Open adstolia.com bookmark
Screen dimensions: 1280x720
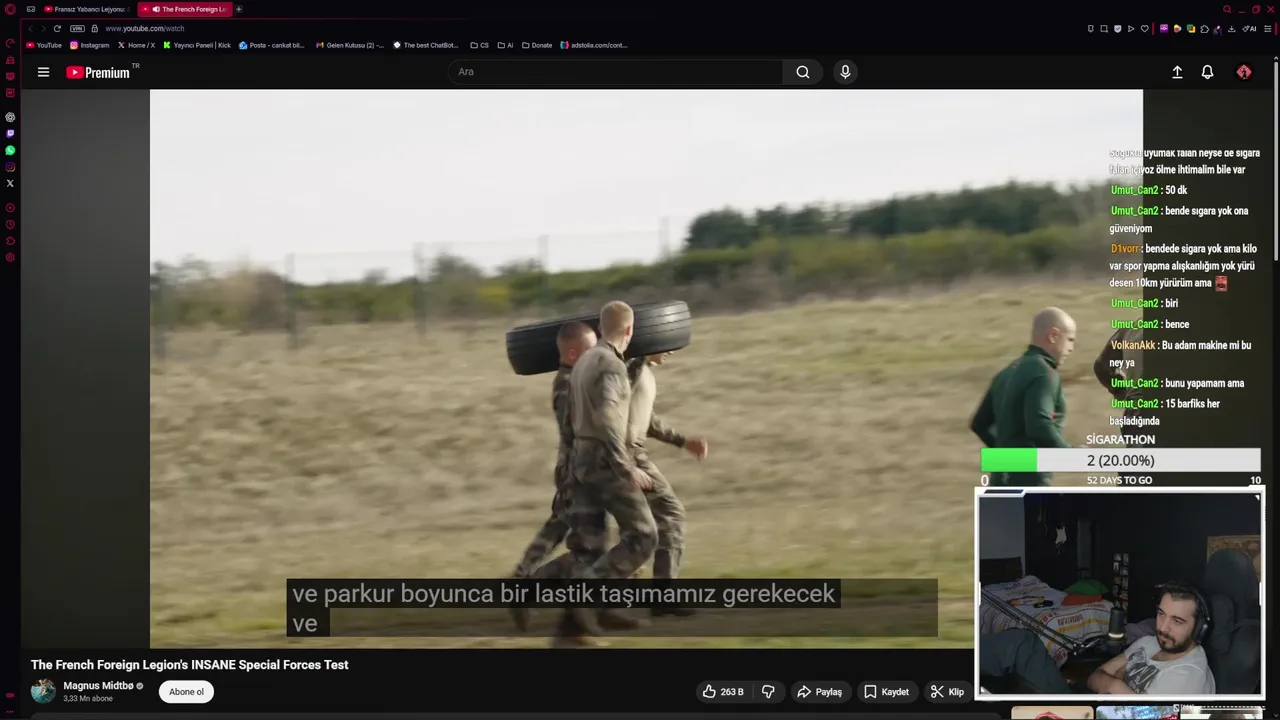pos(594,45)
